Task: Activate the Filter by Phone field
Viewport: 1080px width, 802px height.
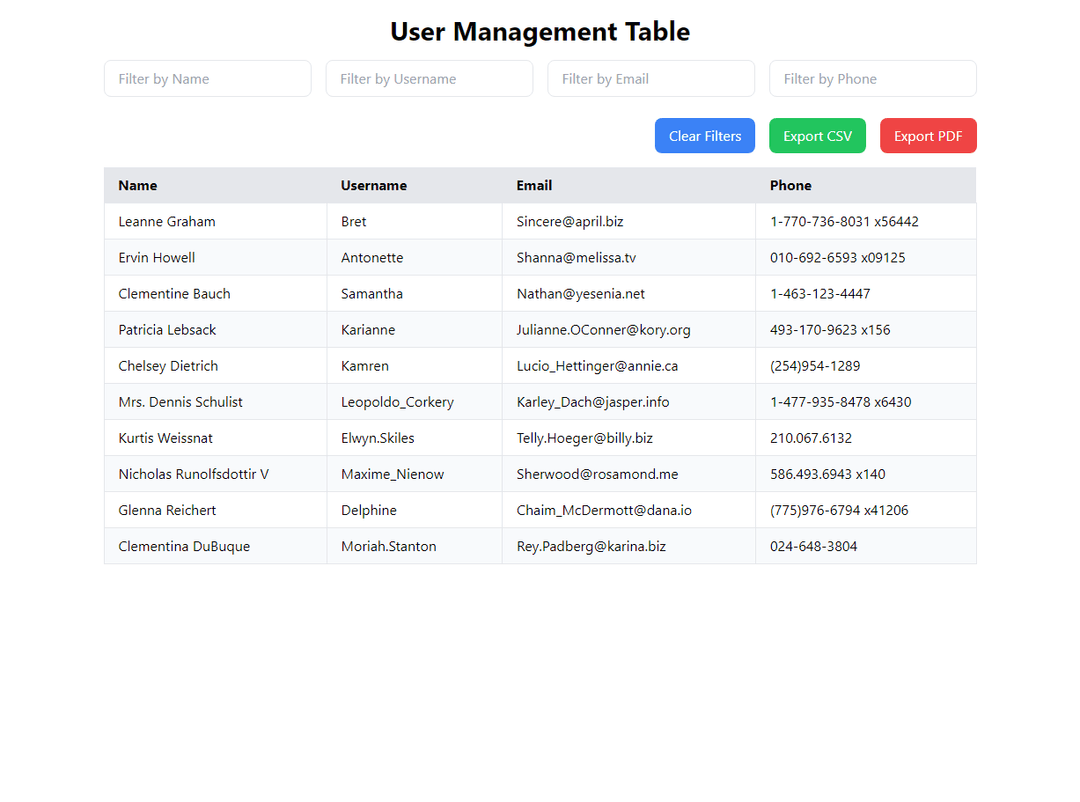Action: tap(872, 79)
